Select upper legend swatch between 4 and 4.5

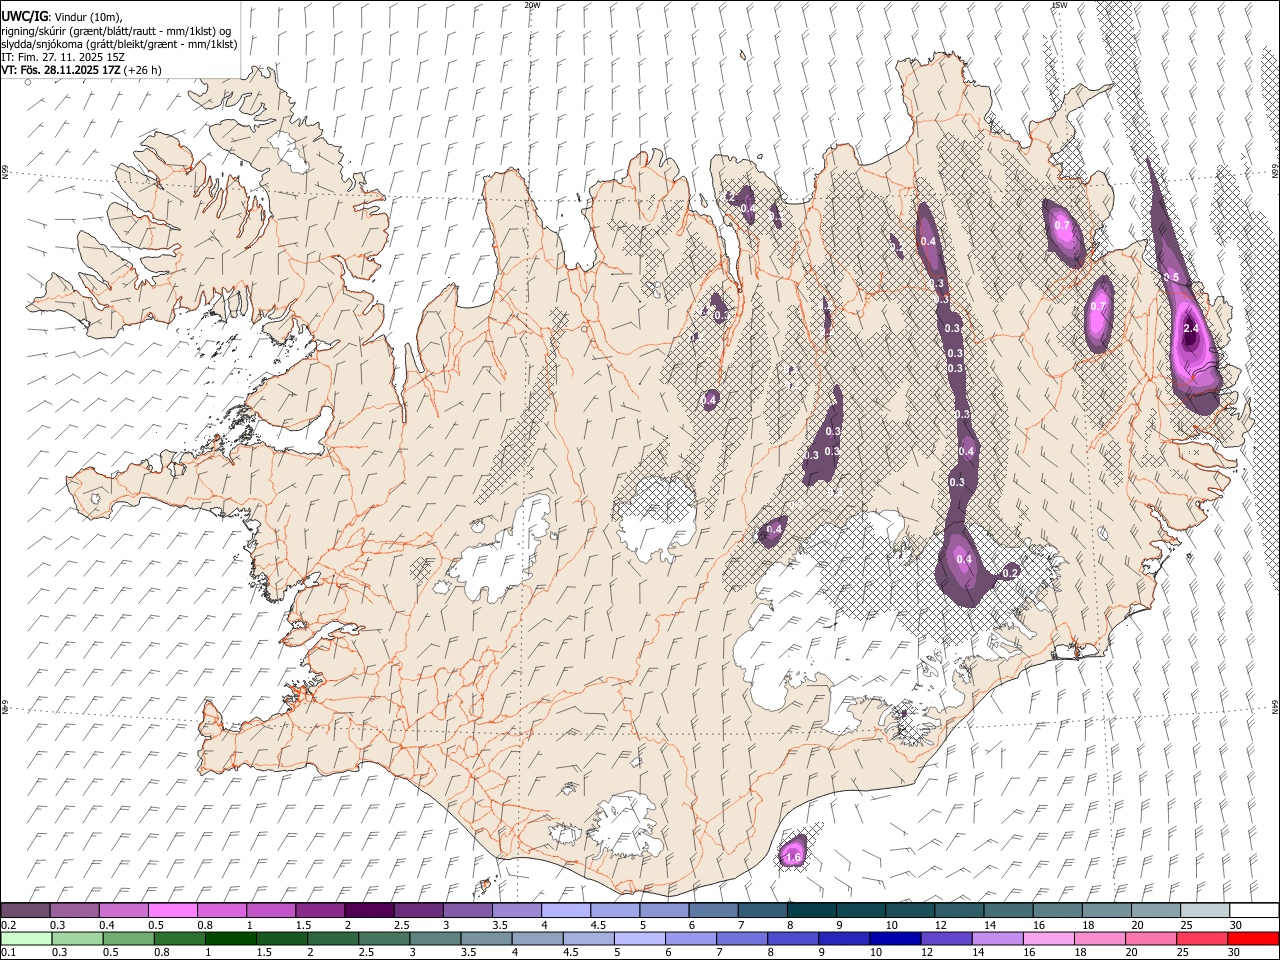566,910
